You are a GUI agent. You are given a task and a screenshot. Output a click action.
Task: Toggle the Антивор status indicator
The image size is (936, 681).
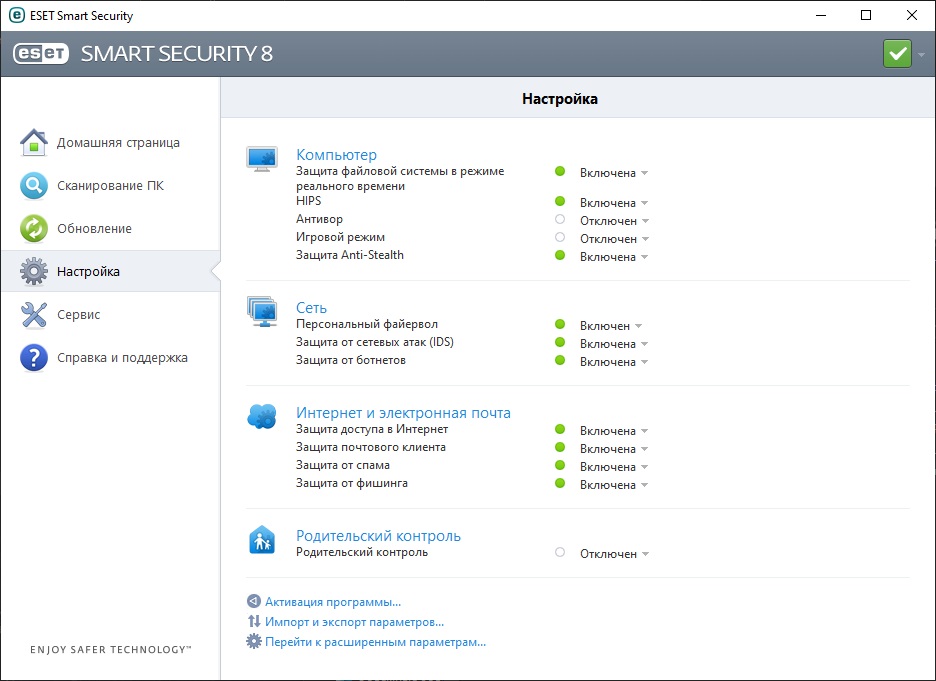coord(560,220)
